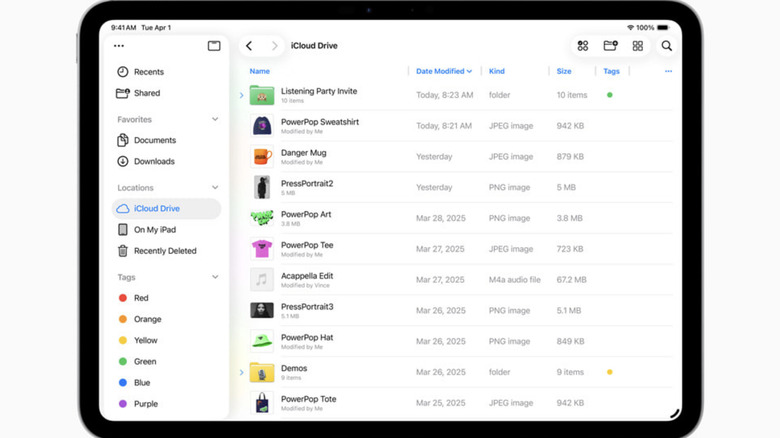The height and width of the screenshot is (438, 780).
Task: Open Downloads from Favorites
Action: (154, 161)
